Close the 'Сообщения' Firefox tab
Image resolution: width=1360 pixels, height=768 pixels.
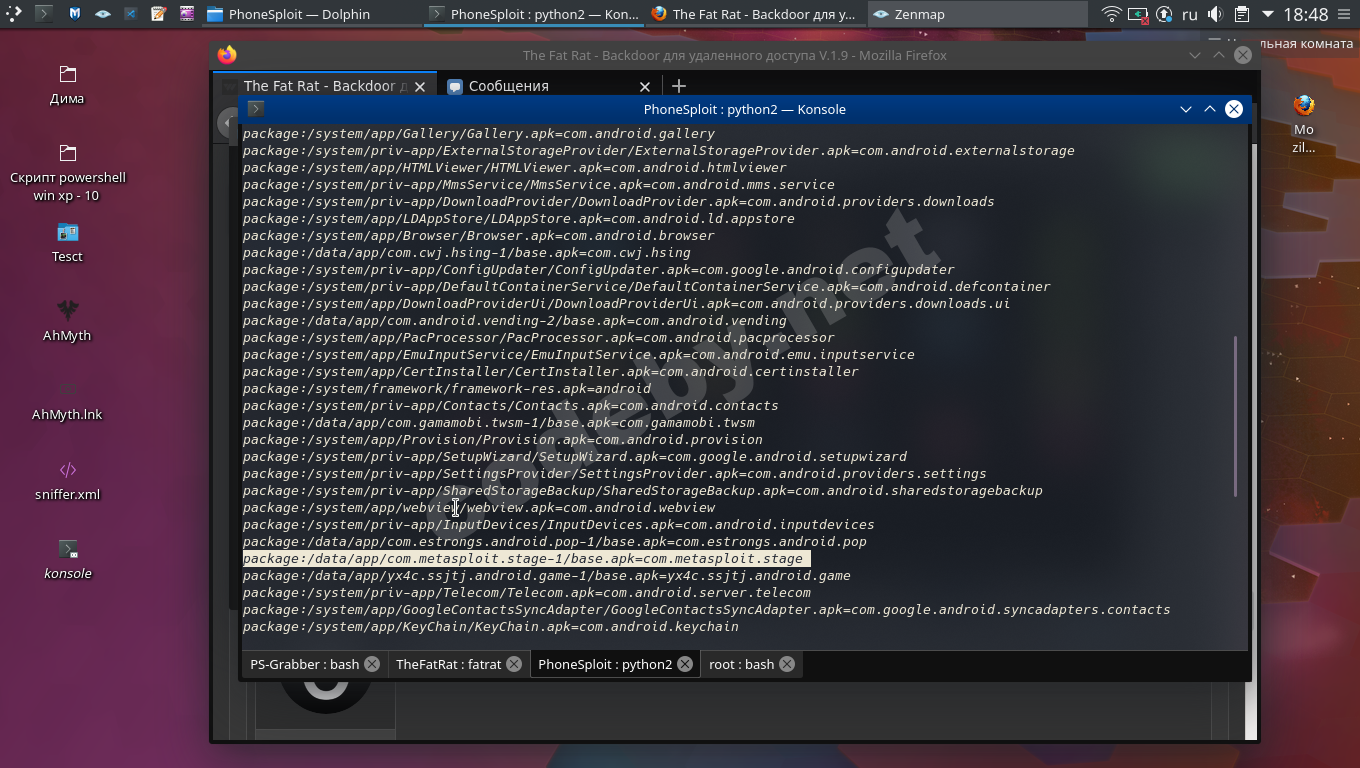coord(645,87)
